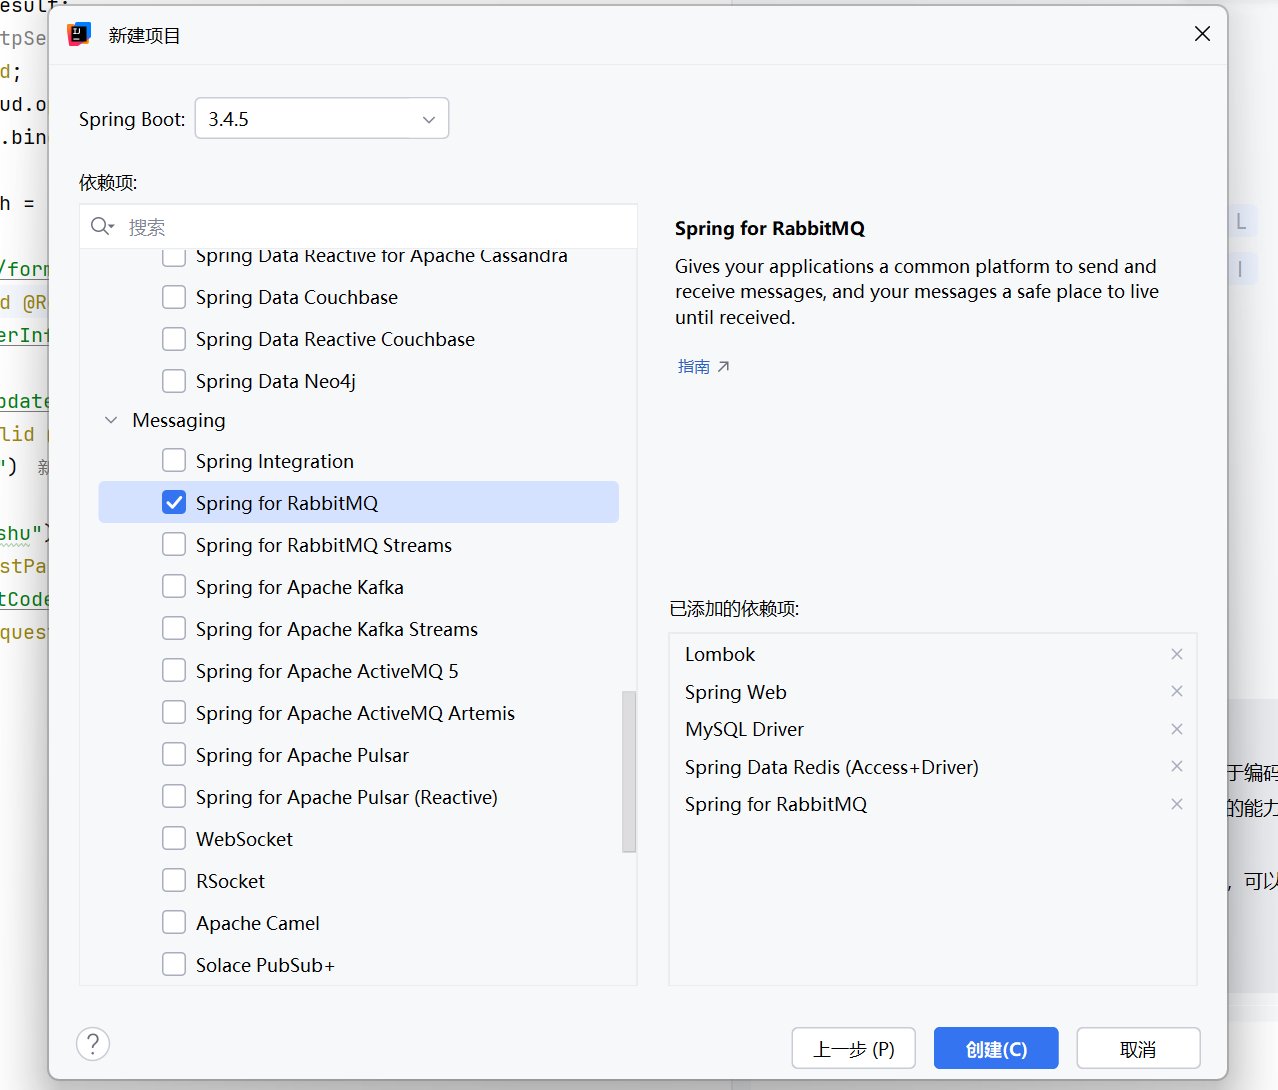Click the 取消 cancel button
The image size is (1278, 1090).
(1138, 1049)
